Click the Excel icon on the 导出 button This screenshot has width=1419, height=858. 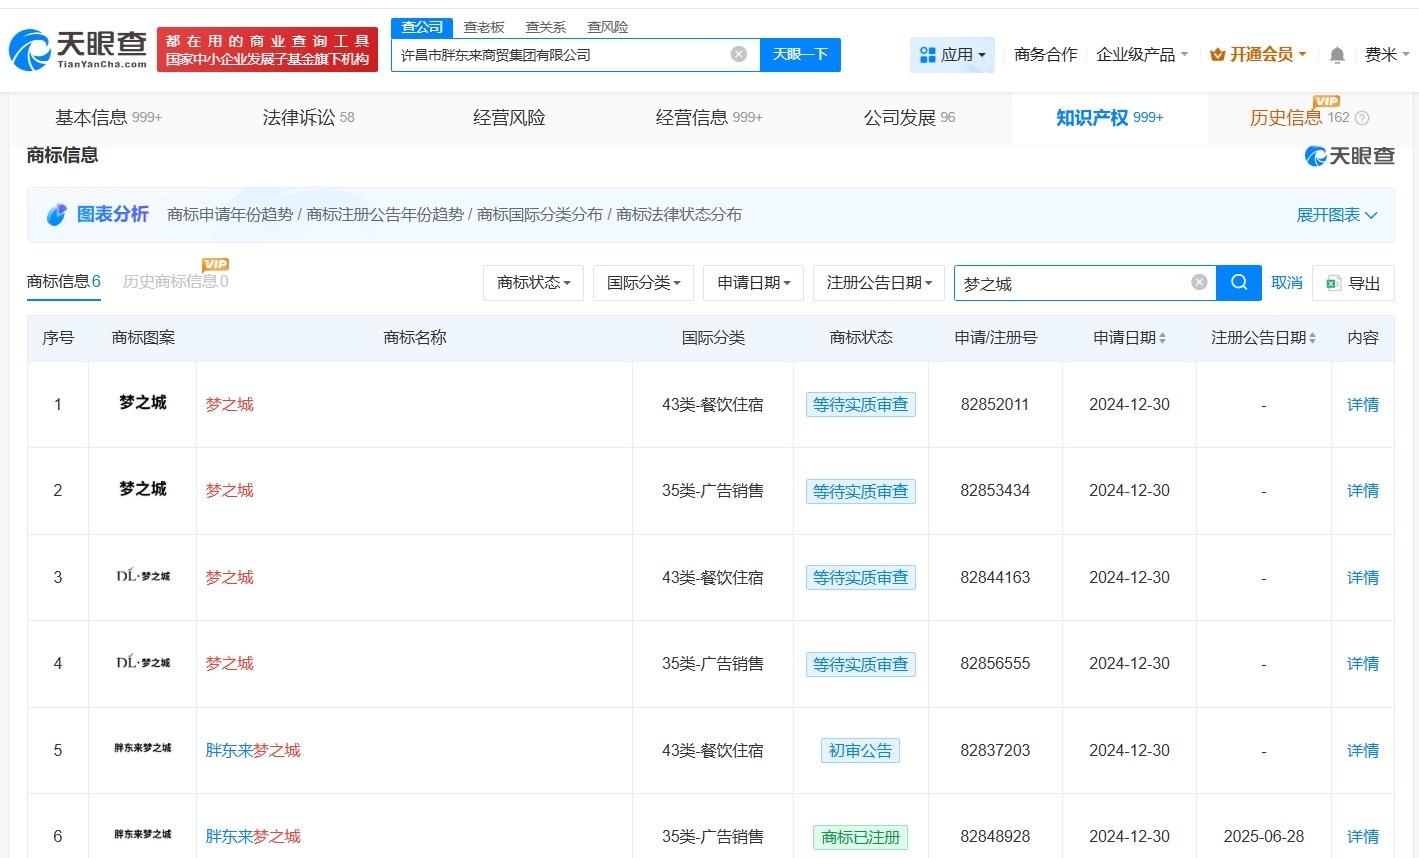click(x=1332, y=283)
